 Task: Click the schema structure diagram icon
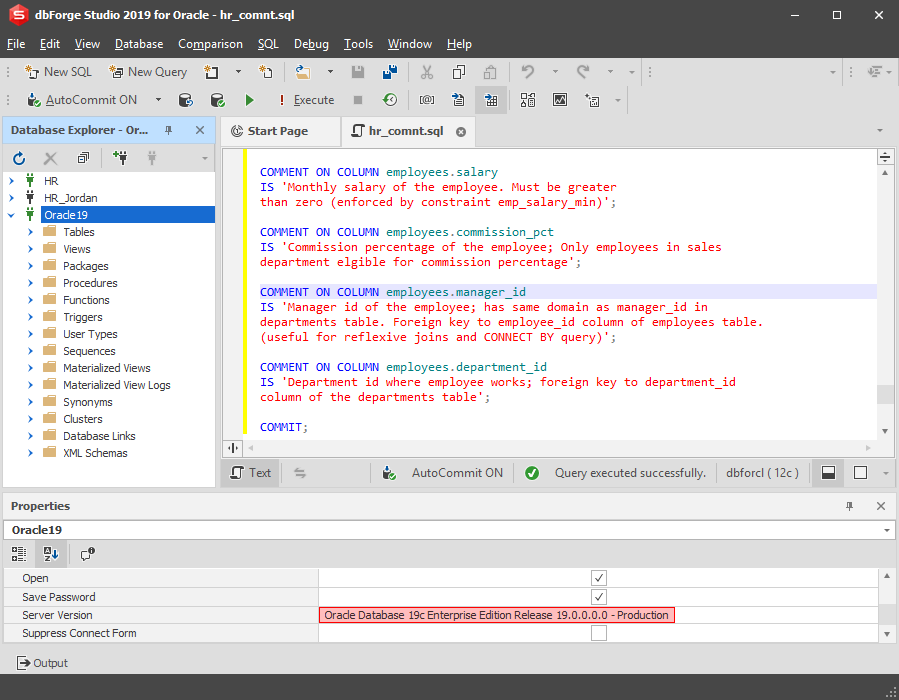(x=527, y=100)
